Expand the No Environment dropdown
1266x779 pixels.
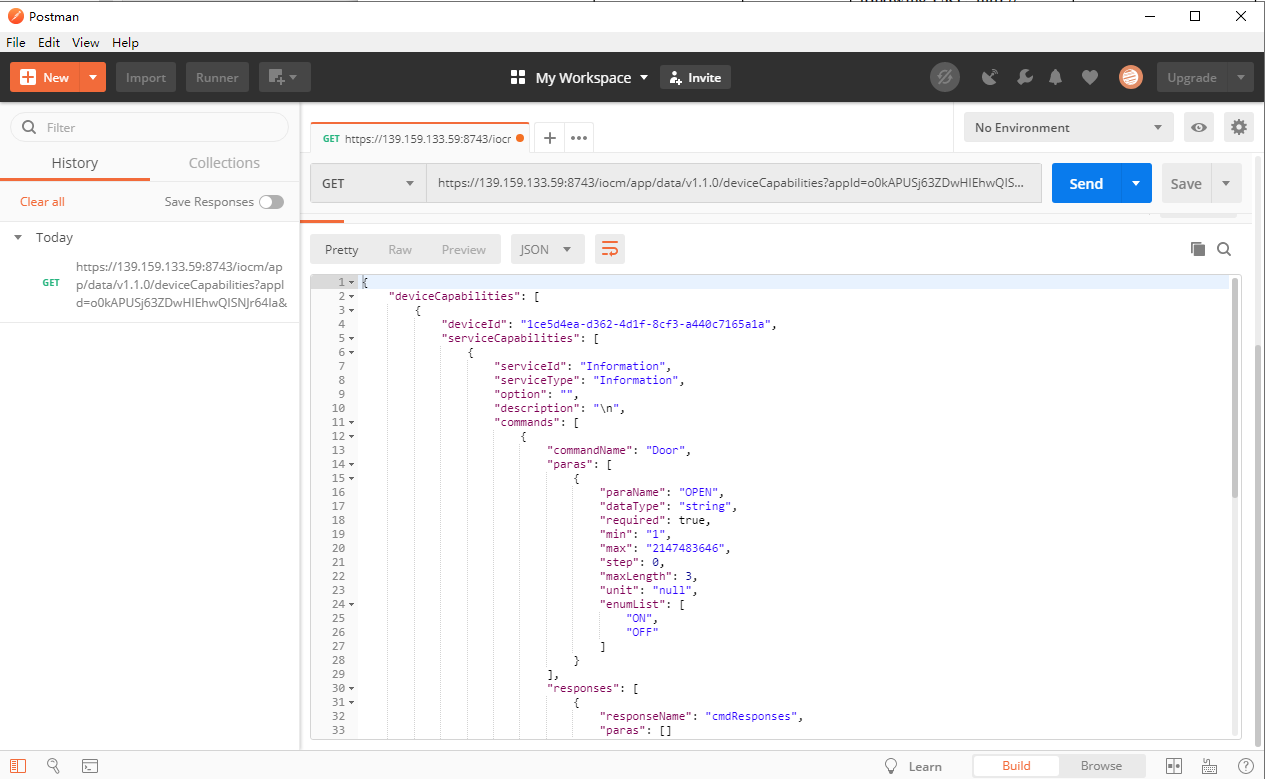click(x=1067, y=127)
